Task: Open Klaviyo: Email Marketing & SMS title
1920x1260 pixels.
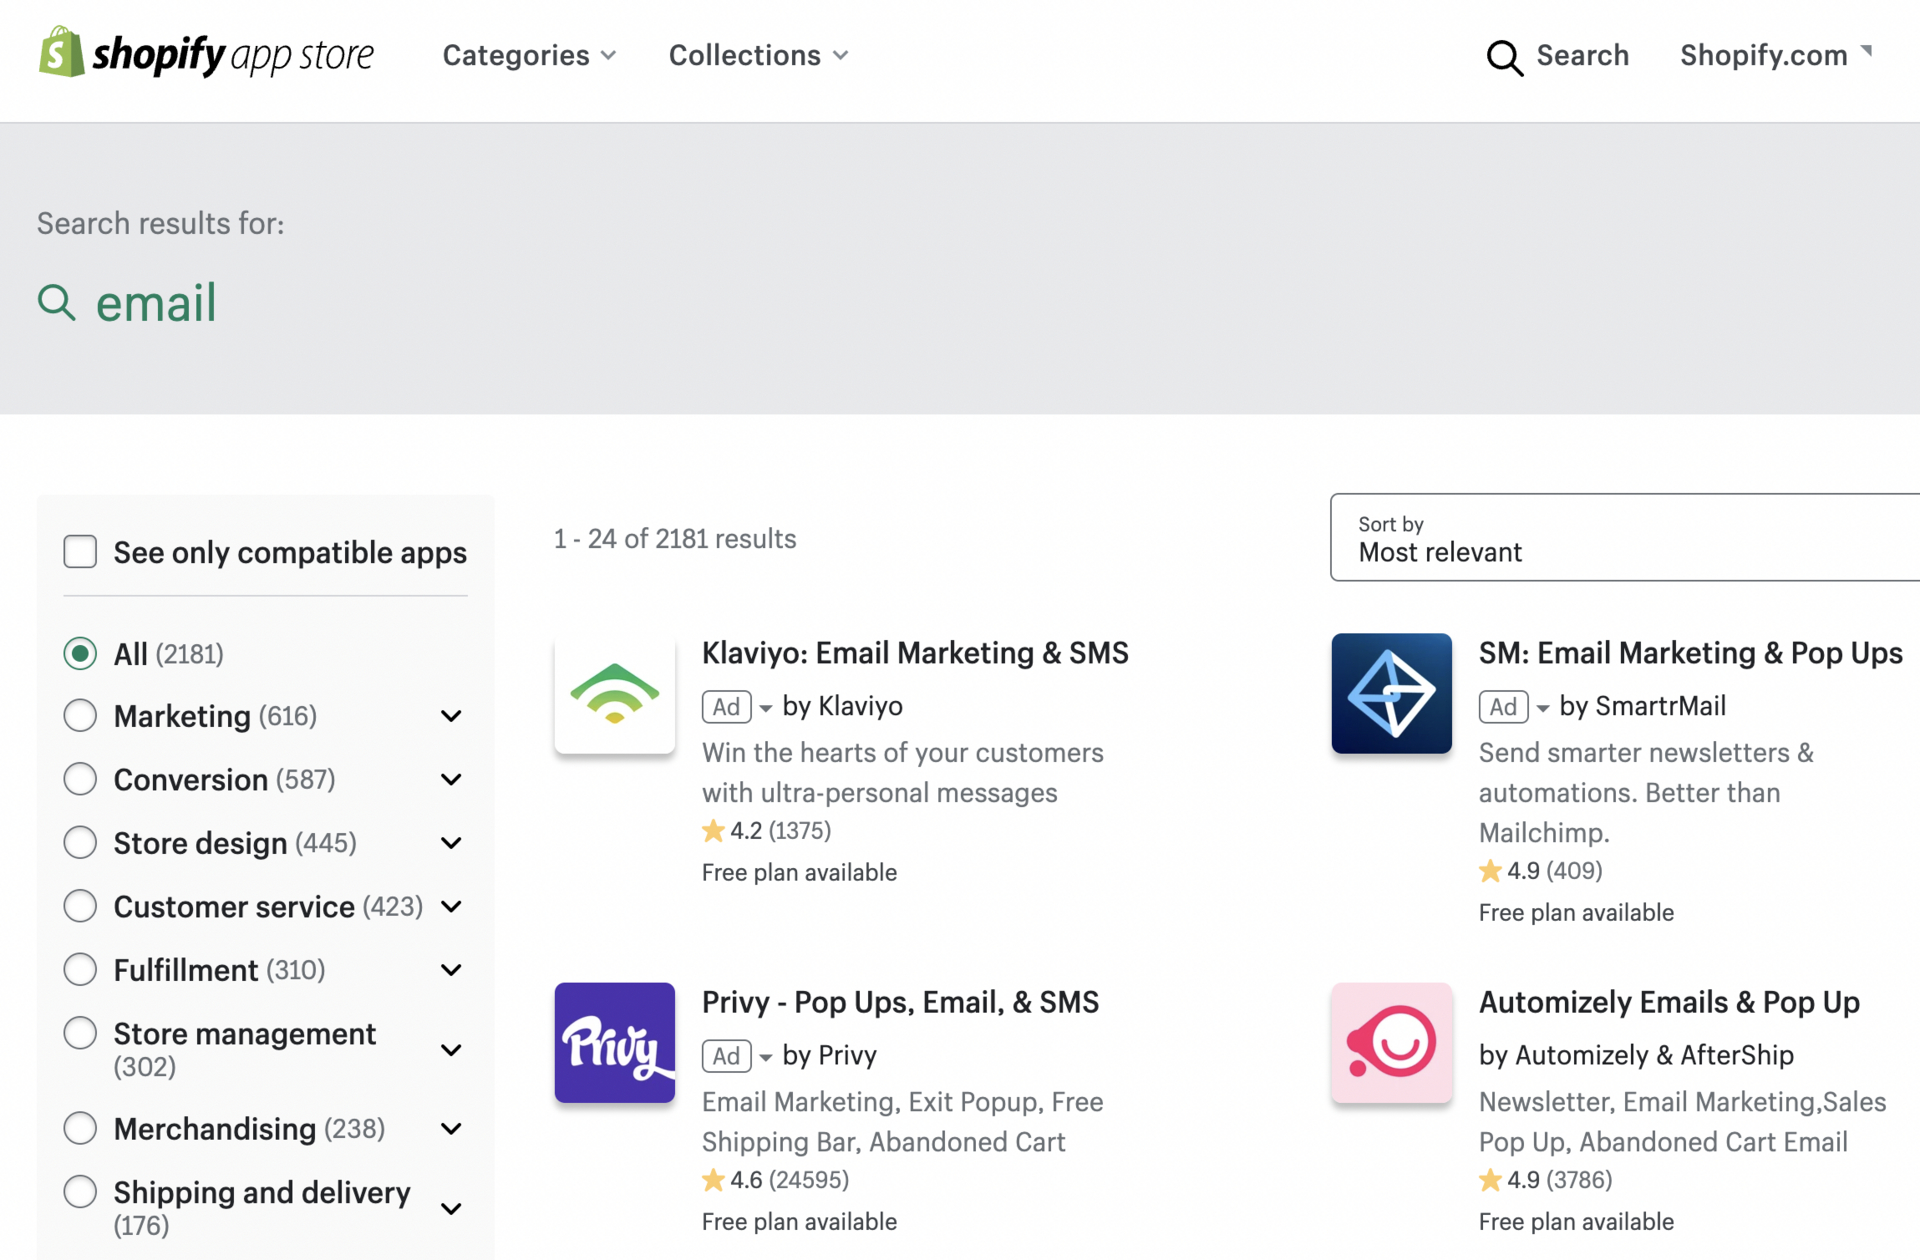Action: point(915,652)
